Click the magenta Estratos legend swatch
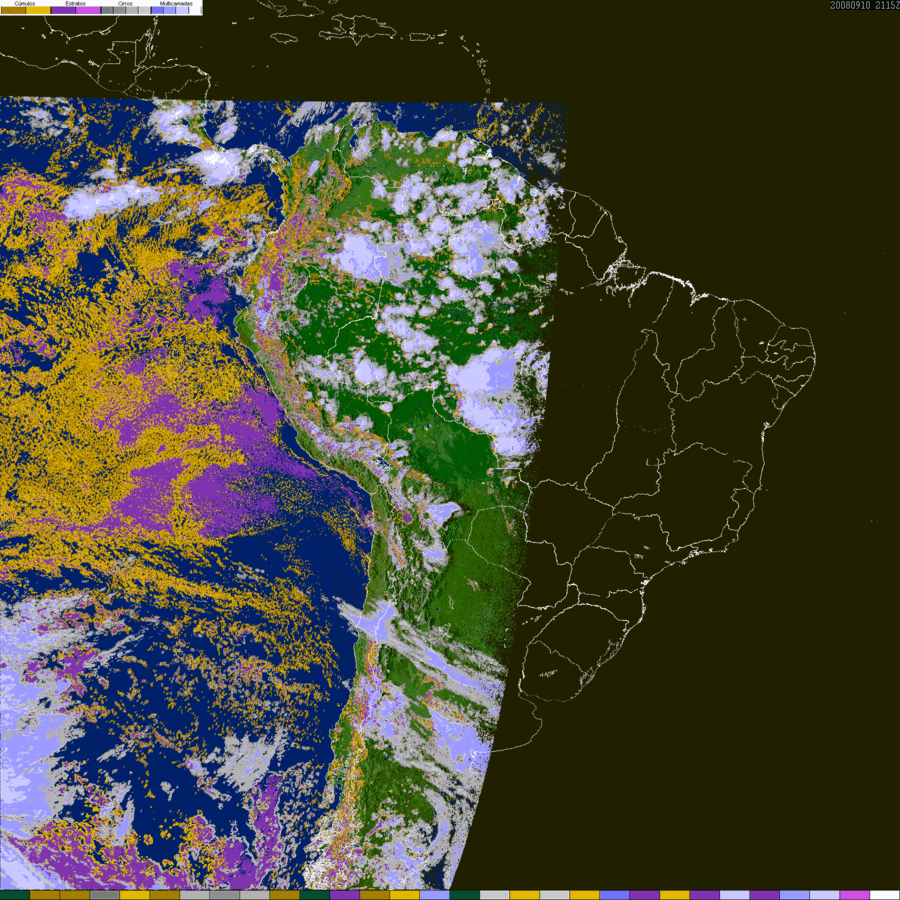This screenshot has height=900, width=900. point(88,10)
